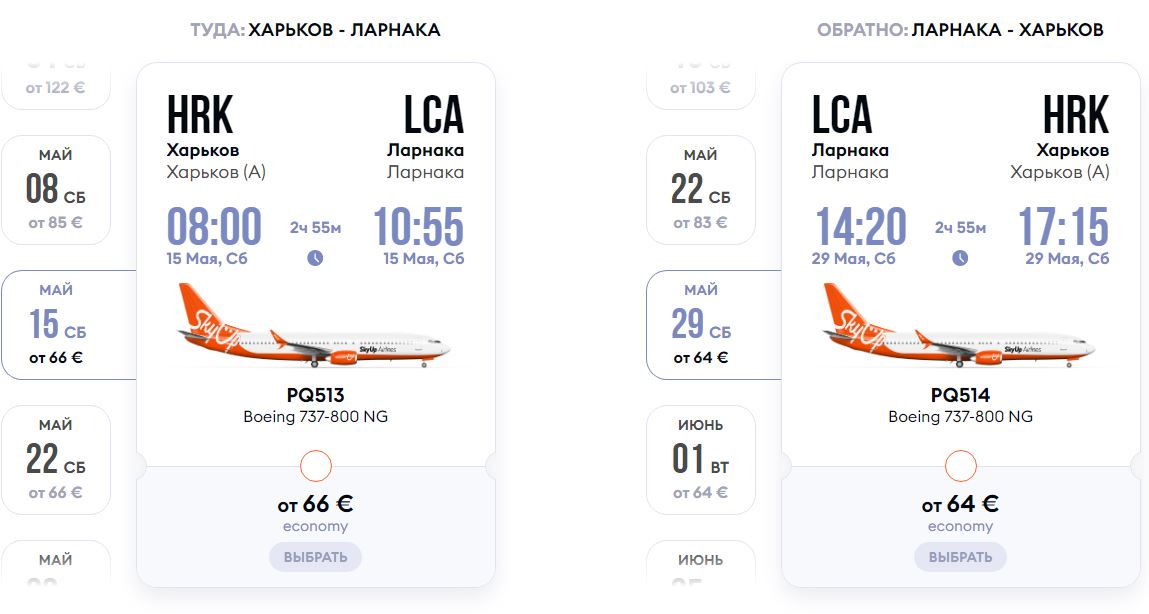1149x614 pixels.
Task: Select the return economy fare radio circle
Action: pyautogui.click(x=961, y=466)
